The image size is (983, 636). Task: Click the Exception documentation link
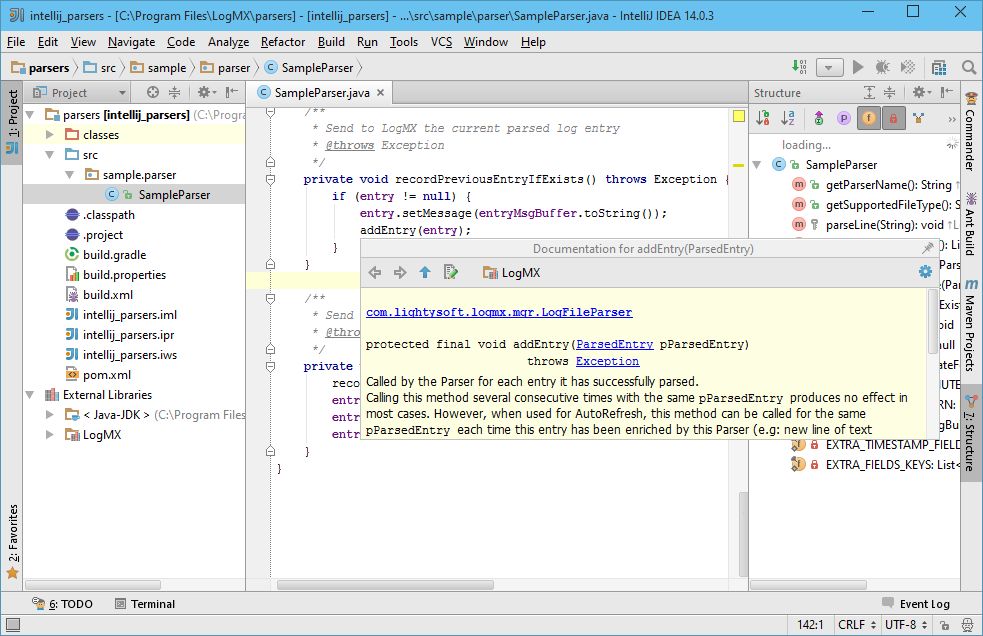607,361
